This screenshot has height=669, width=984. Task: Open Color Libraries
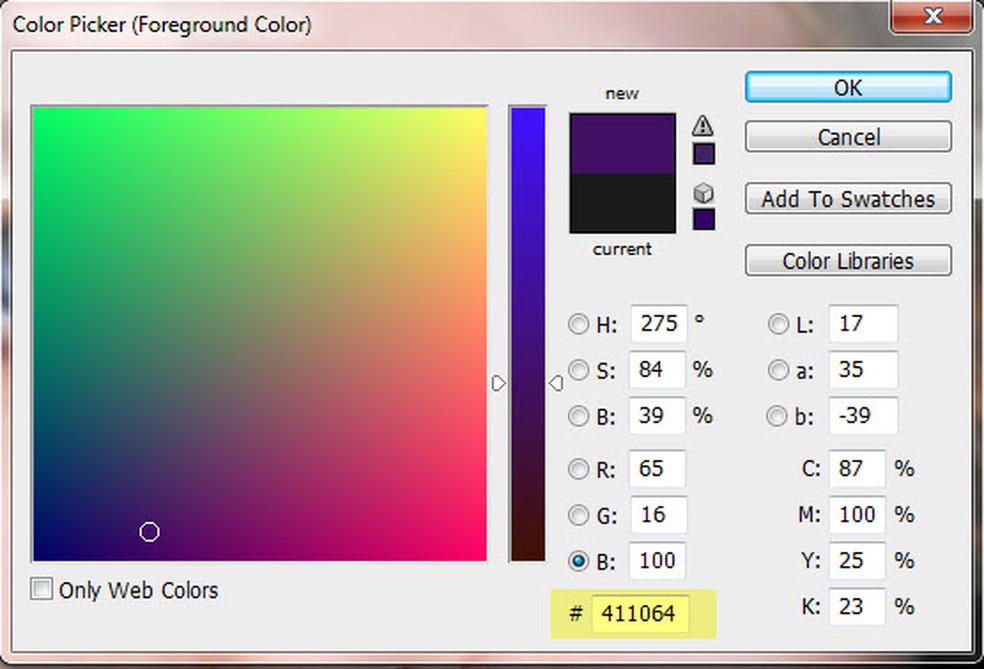click(x=847, y=261)
